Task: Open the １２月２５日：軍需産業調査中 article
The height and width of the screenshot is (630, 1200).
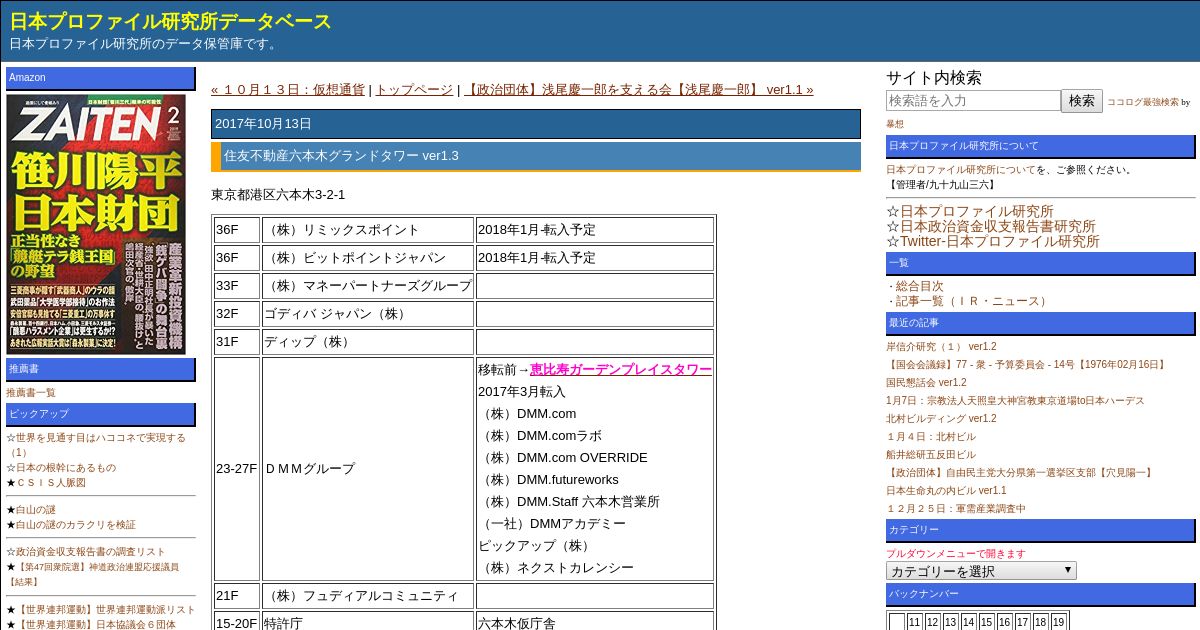Action: click(956, 509)
